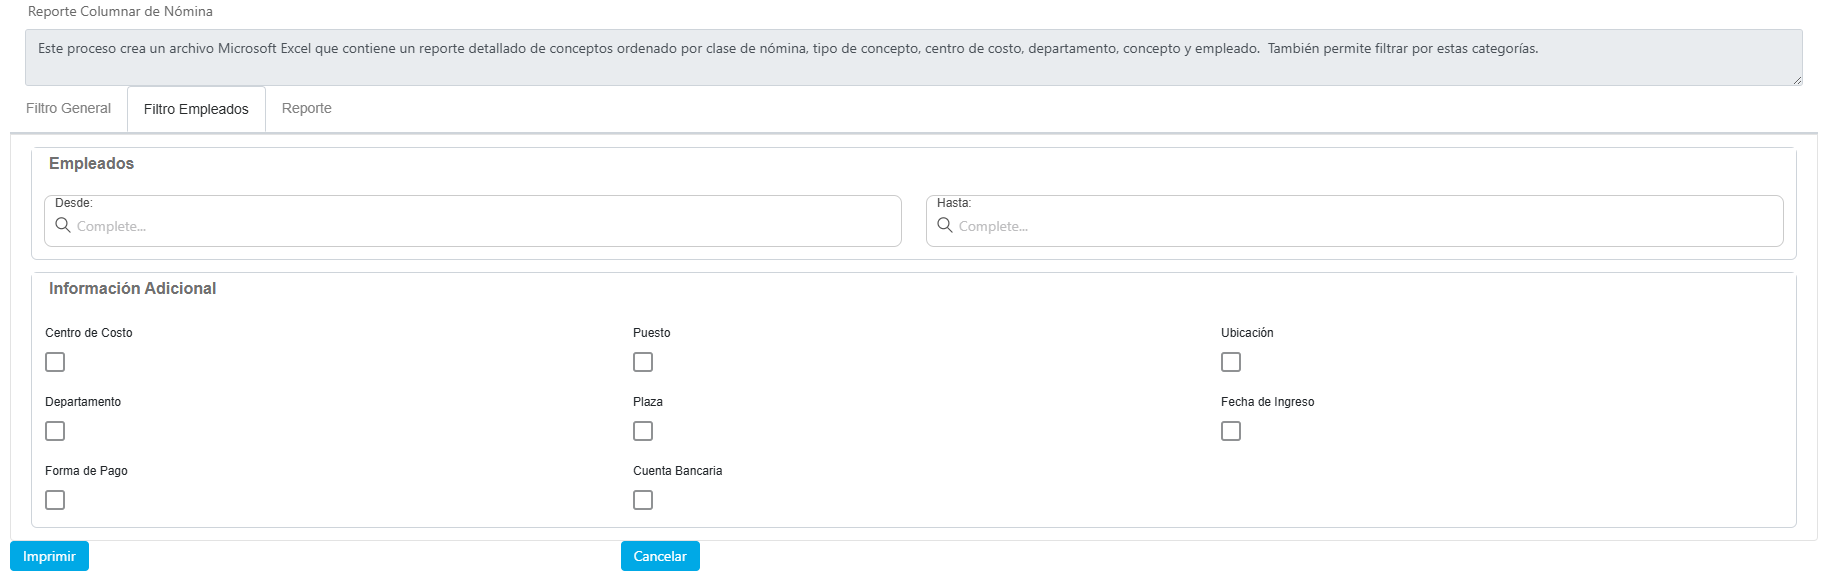Viewport: 1832px width, 583px height.
Task: Toggle the Ubicación checkbox
Action: [x=1231, y=362]
